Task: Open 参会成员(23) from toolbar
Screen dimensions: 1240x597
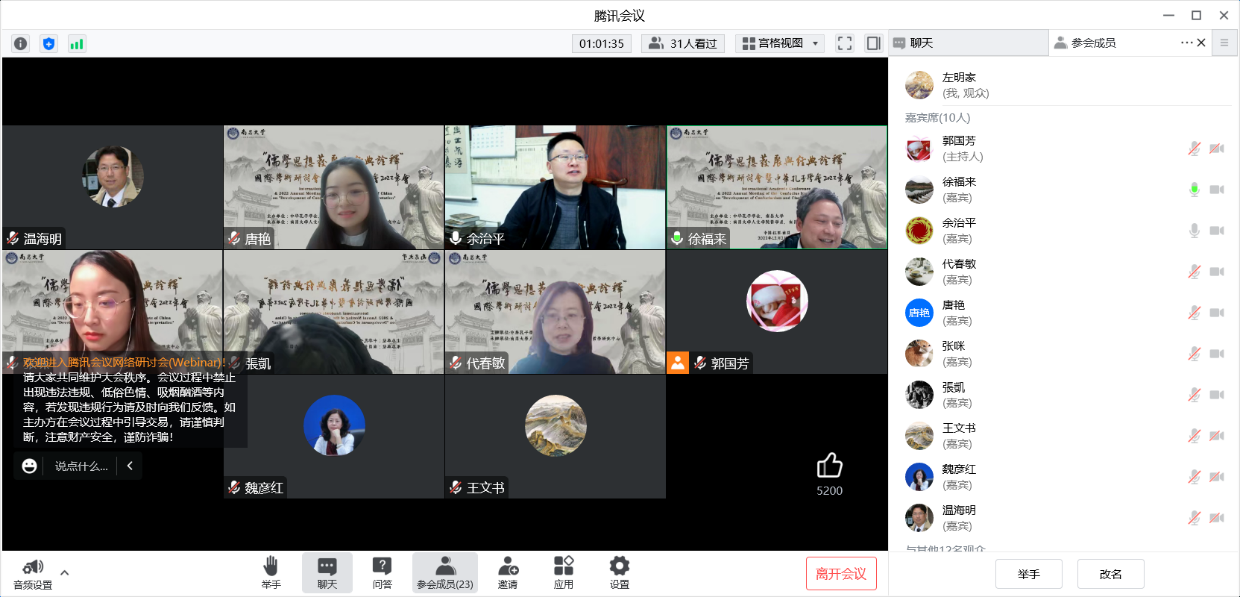Action: tap(445, 573)
